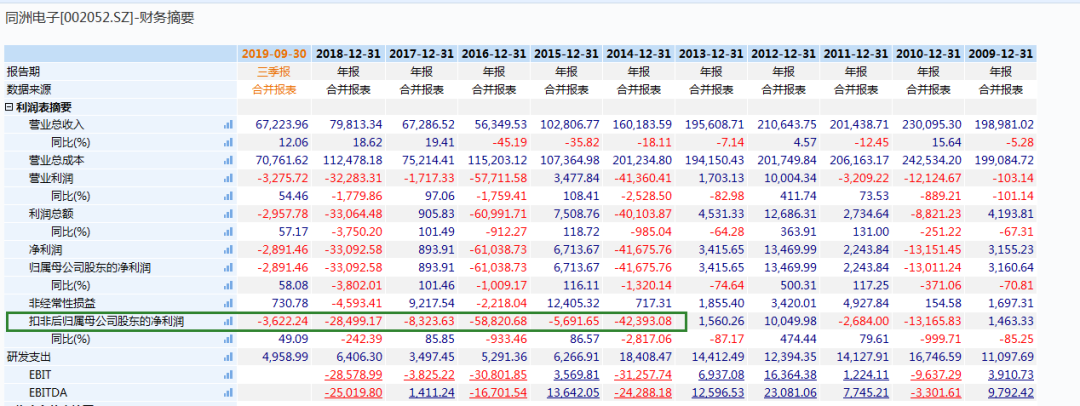This screenshot has width=1080, height=406.
Task: Click the chart icon in 扣非后归属母公司股东的净利润 row
Action: click(x=228, y=321)
